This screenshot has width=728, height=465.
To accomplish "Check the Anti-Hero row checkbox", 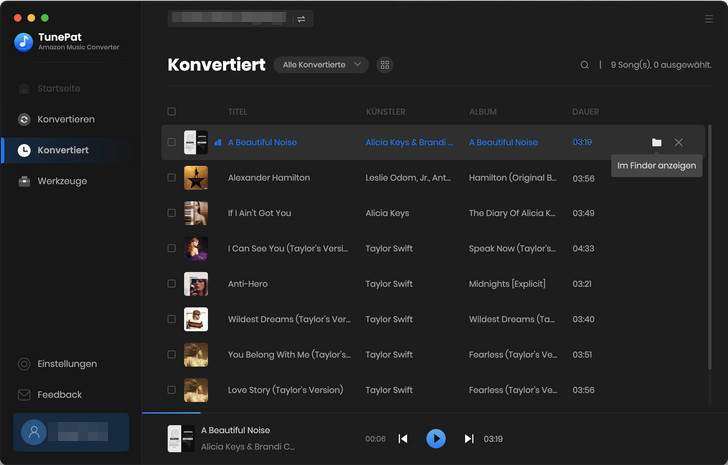I will click(x=172, y=284).
